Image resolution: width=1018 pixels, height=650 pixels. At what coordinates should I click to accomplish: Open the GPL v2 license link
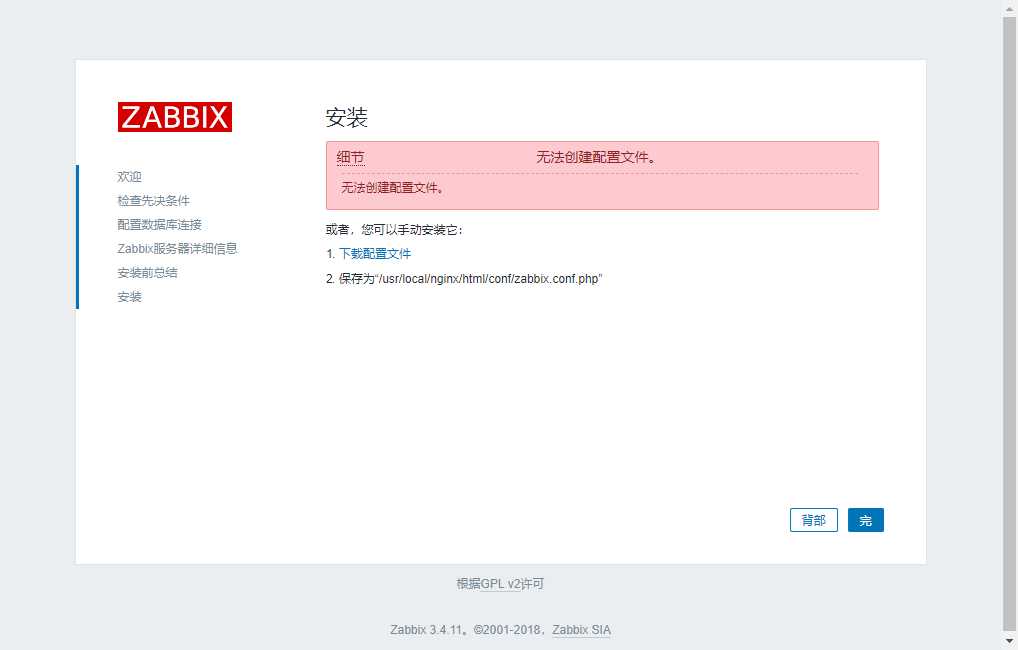501,584
